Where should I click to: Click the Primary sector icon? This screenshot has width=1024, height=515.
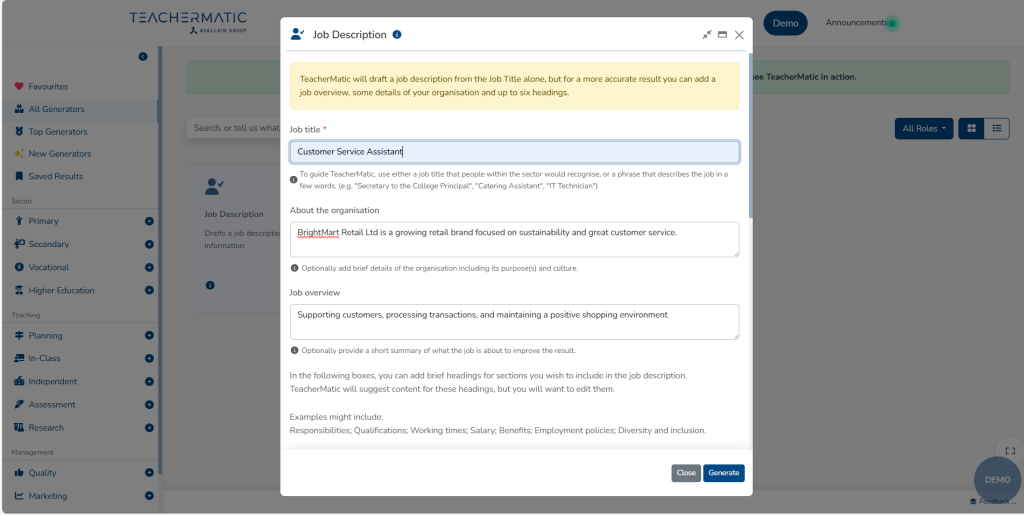(x=19, y=221)
